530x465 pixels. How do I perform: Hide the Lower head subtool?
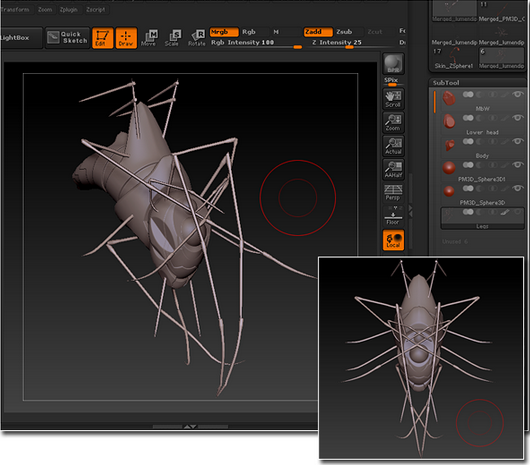[x=517, y=118]
